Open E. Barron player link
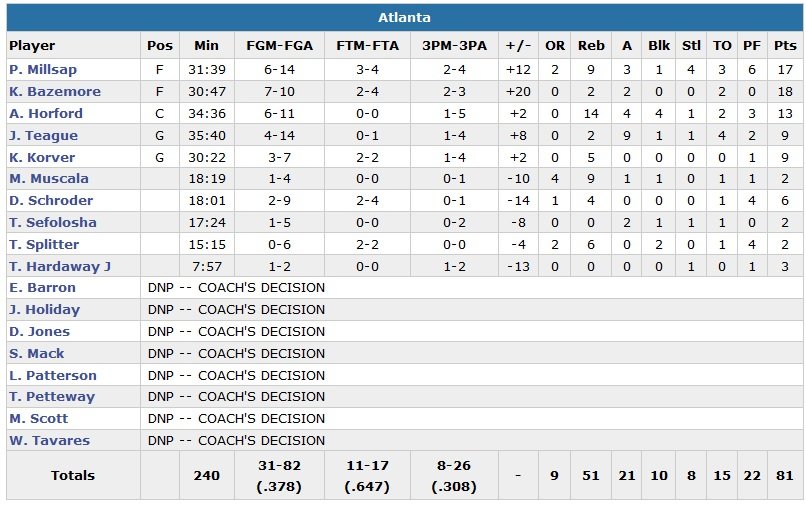Viewport: 806px width, 506px height. (42, 288)
